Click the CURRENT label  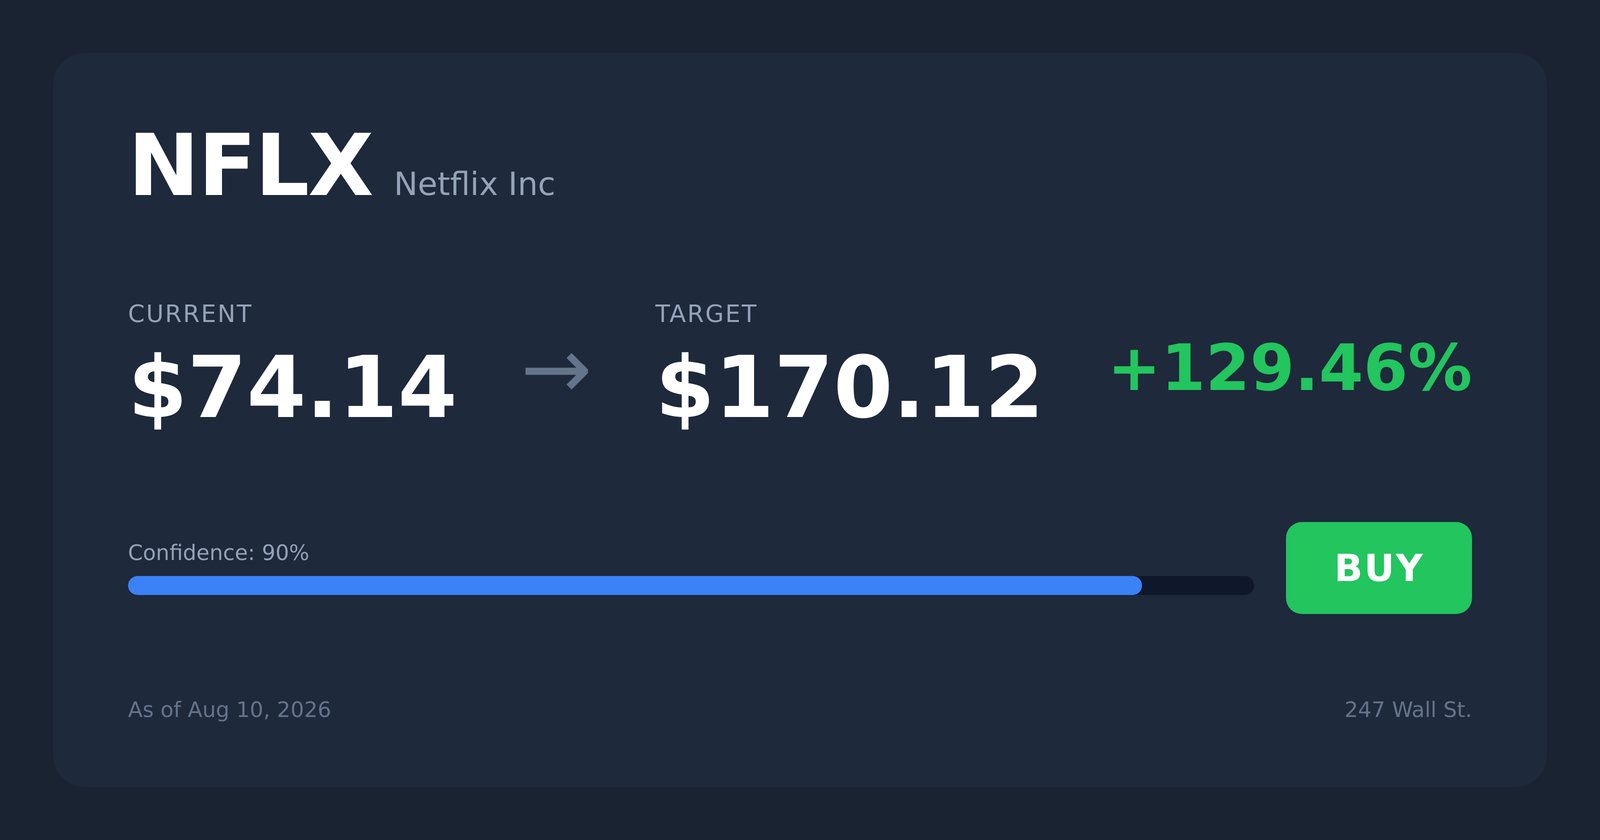coord(190,314)
